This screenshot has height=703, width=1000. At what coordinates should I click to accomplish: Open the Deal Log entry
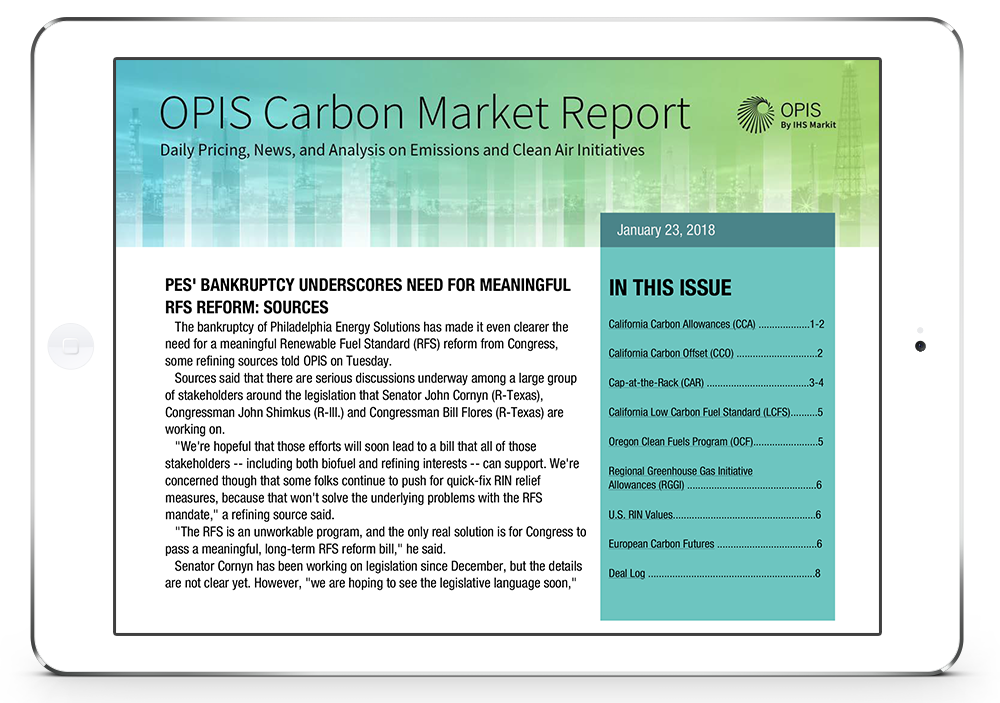(714, 574)
